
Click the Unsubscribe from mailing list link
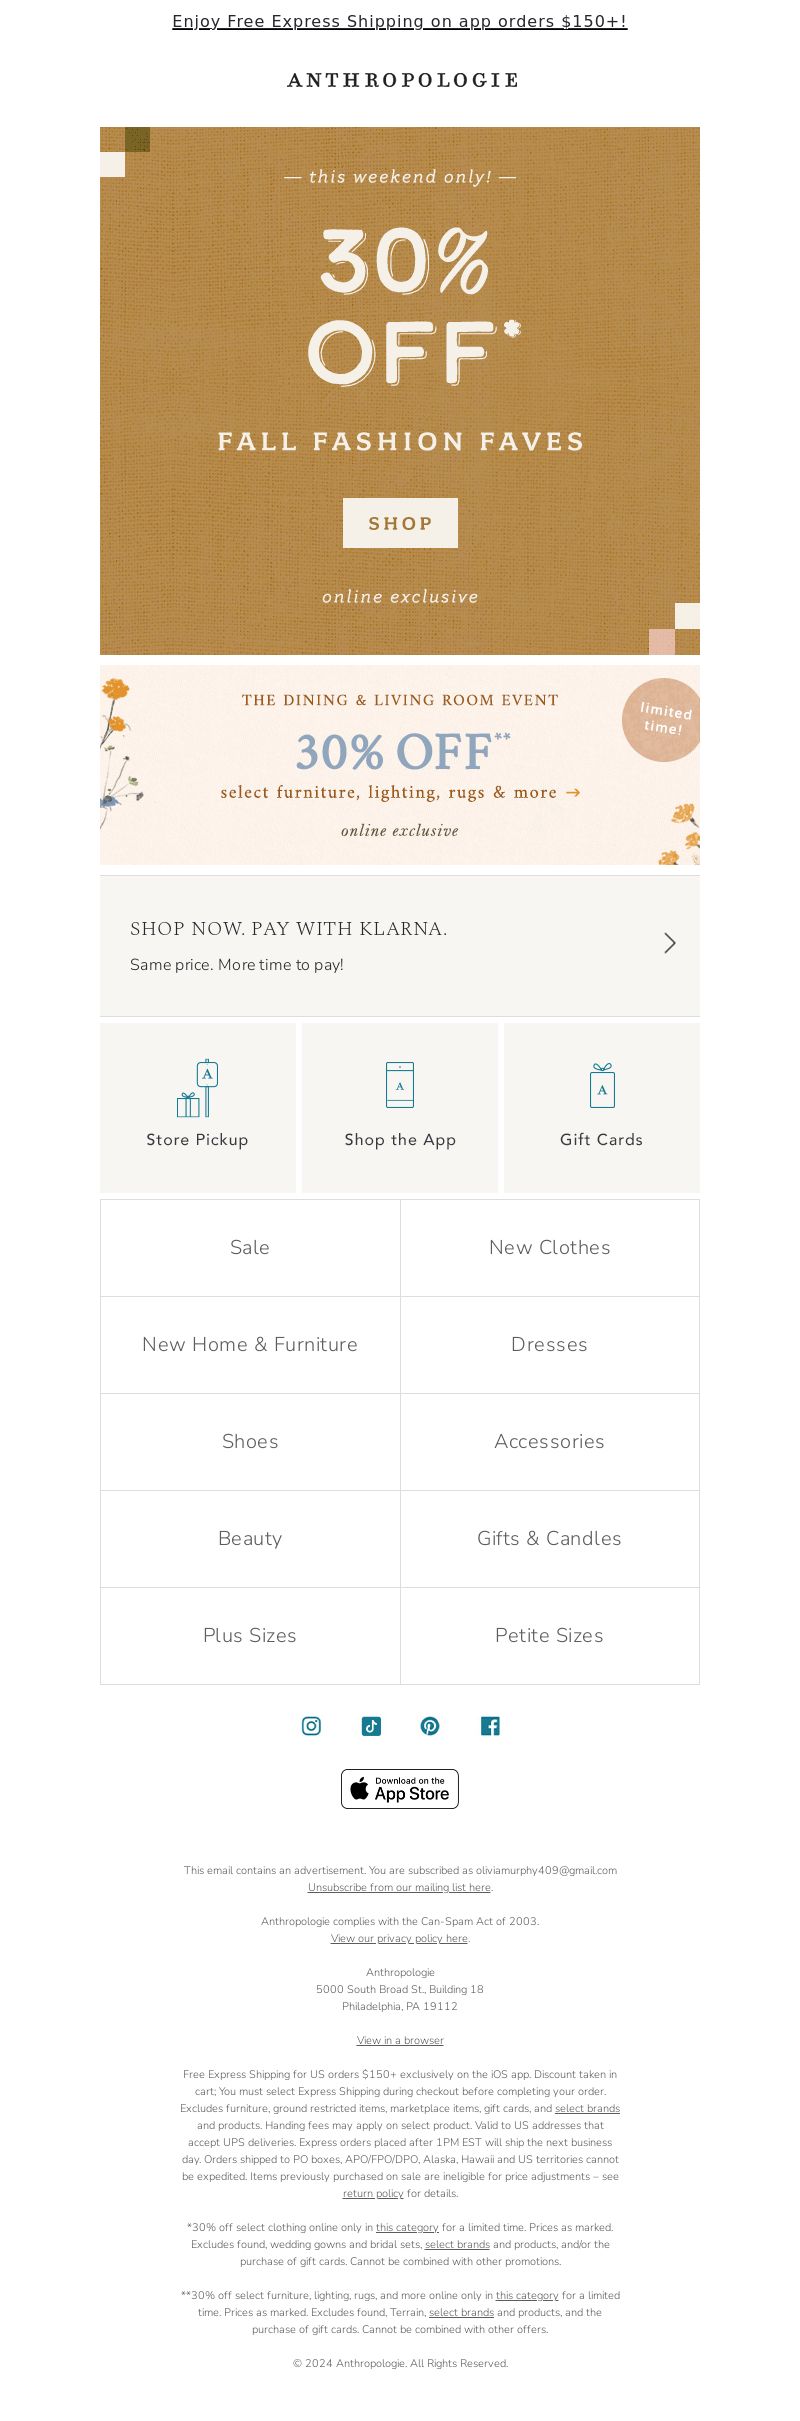(x=399, y=1887)
